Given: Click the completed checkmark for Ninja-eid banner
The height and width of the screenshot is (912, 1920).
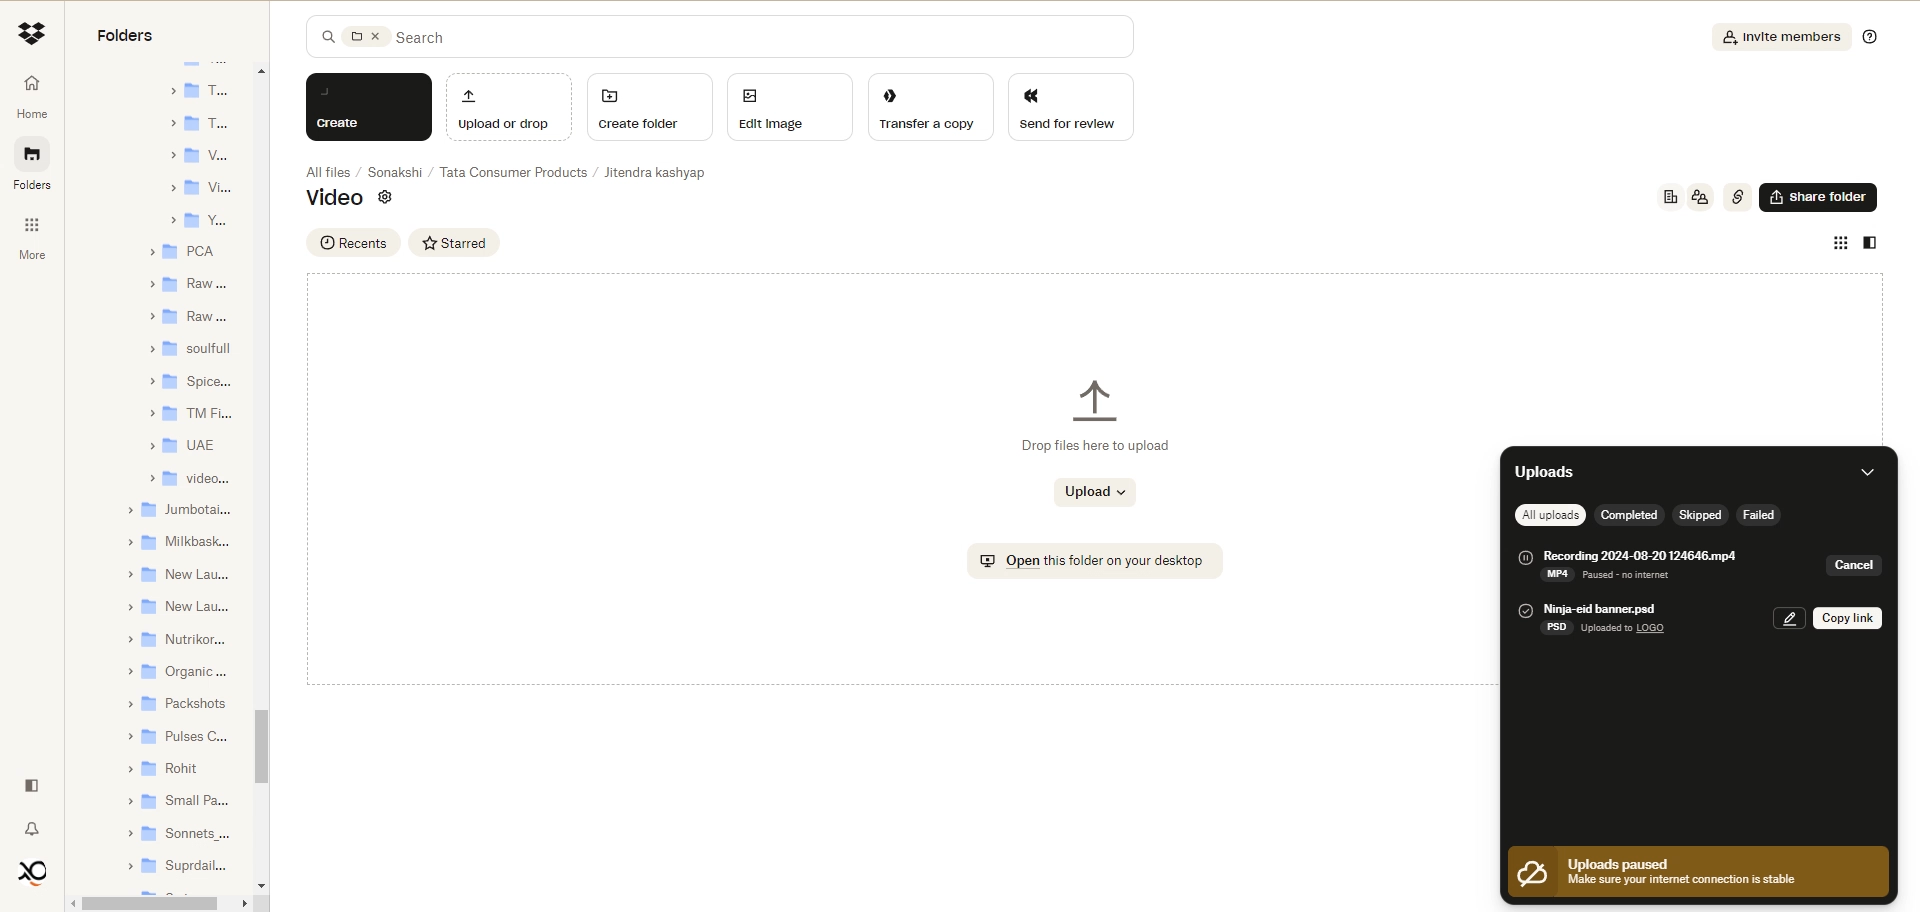Looking at the screenshot, I should tap(1526, 611).
